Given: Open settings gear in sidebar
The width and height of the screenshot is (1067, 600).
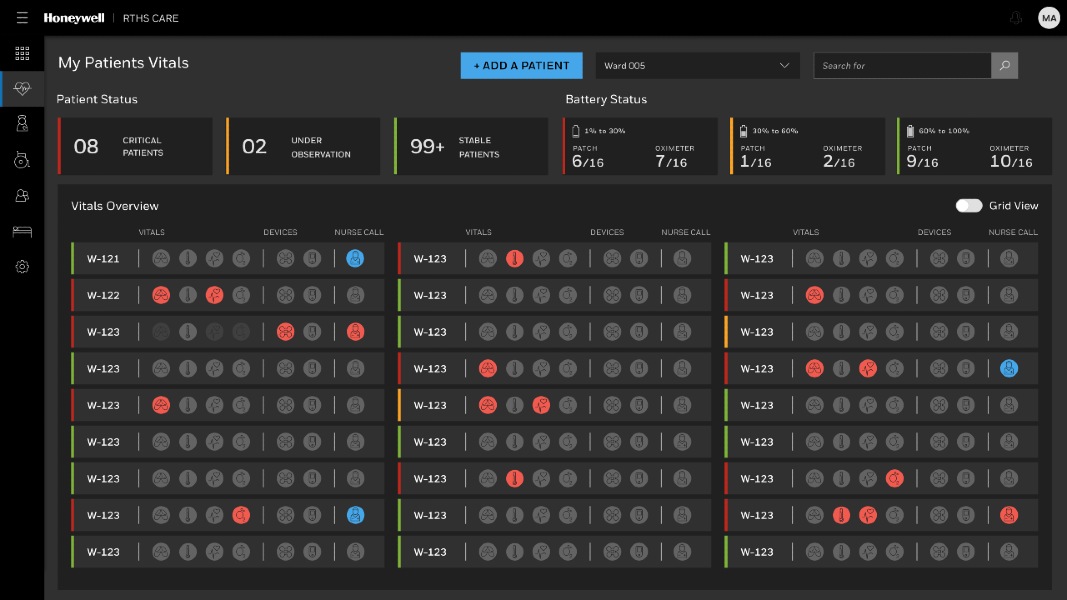Looking at the screenshot, I should (x=22, y=267).
